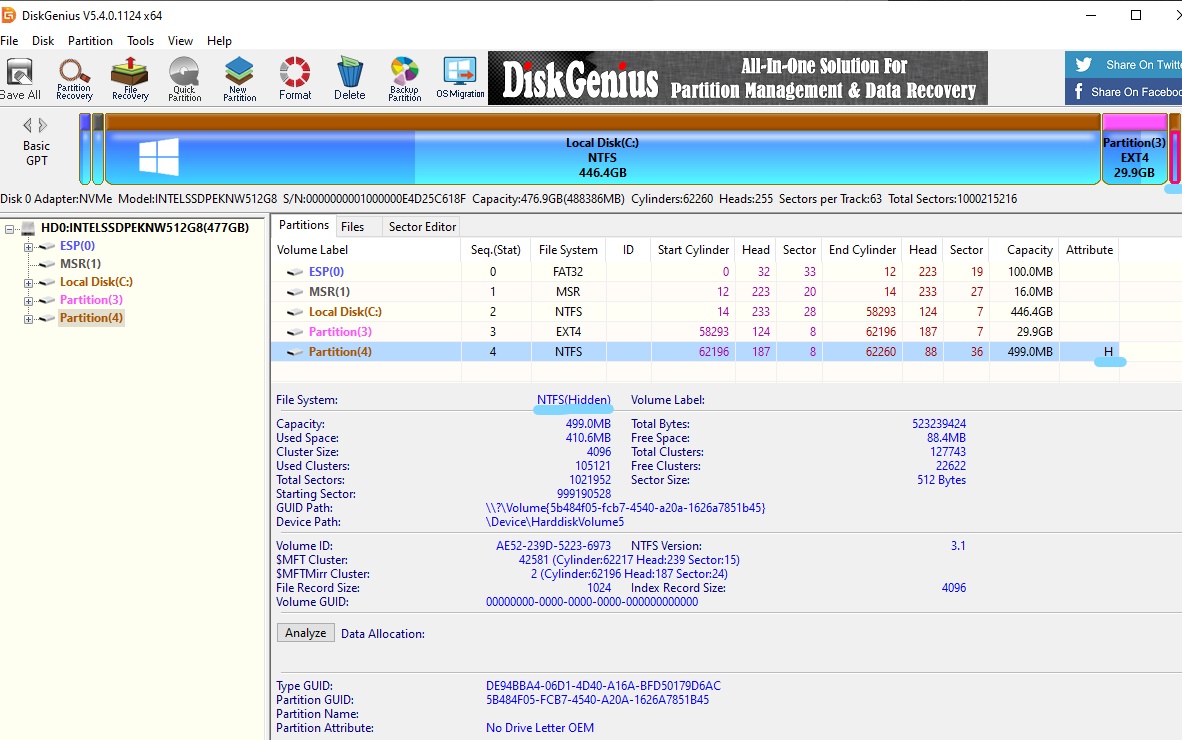The width and height of the screenshot is (1182, 740).
Task: Select the MSR block in the disk map
Action: [98, 149]
